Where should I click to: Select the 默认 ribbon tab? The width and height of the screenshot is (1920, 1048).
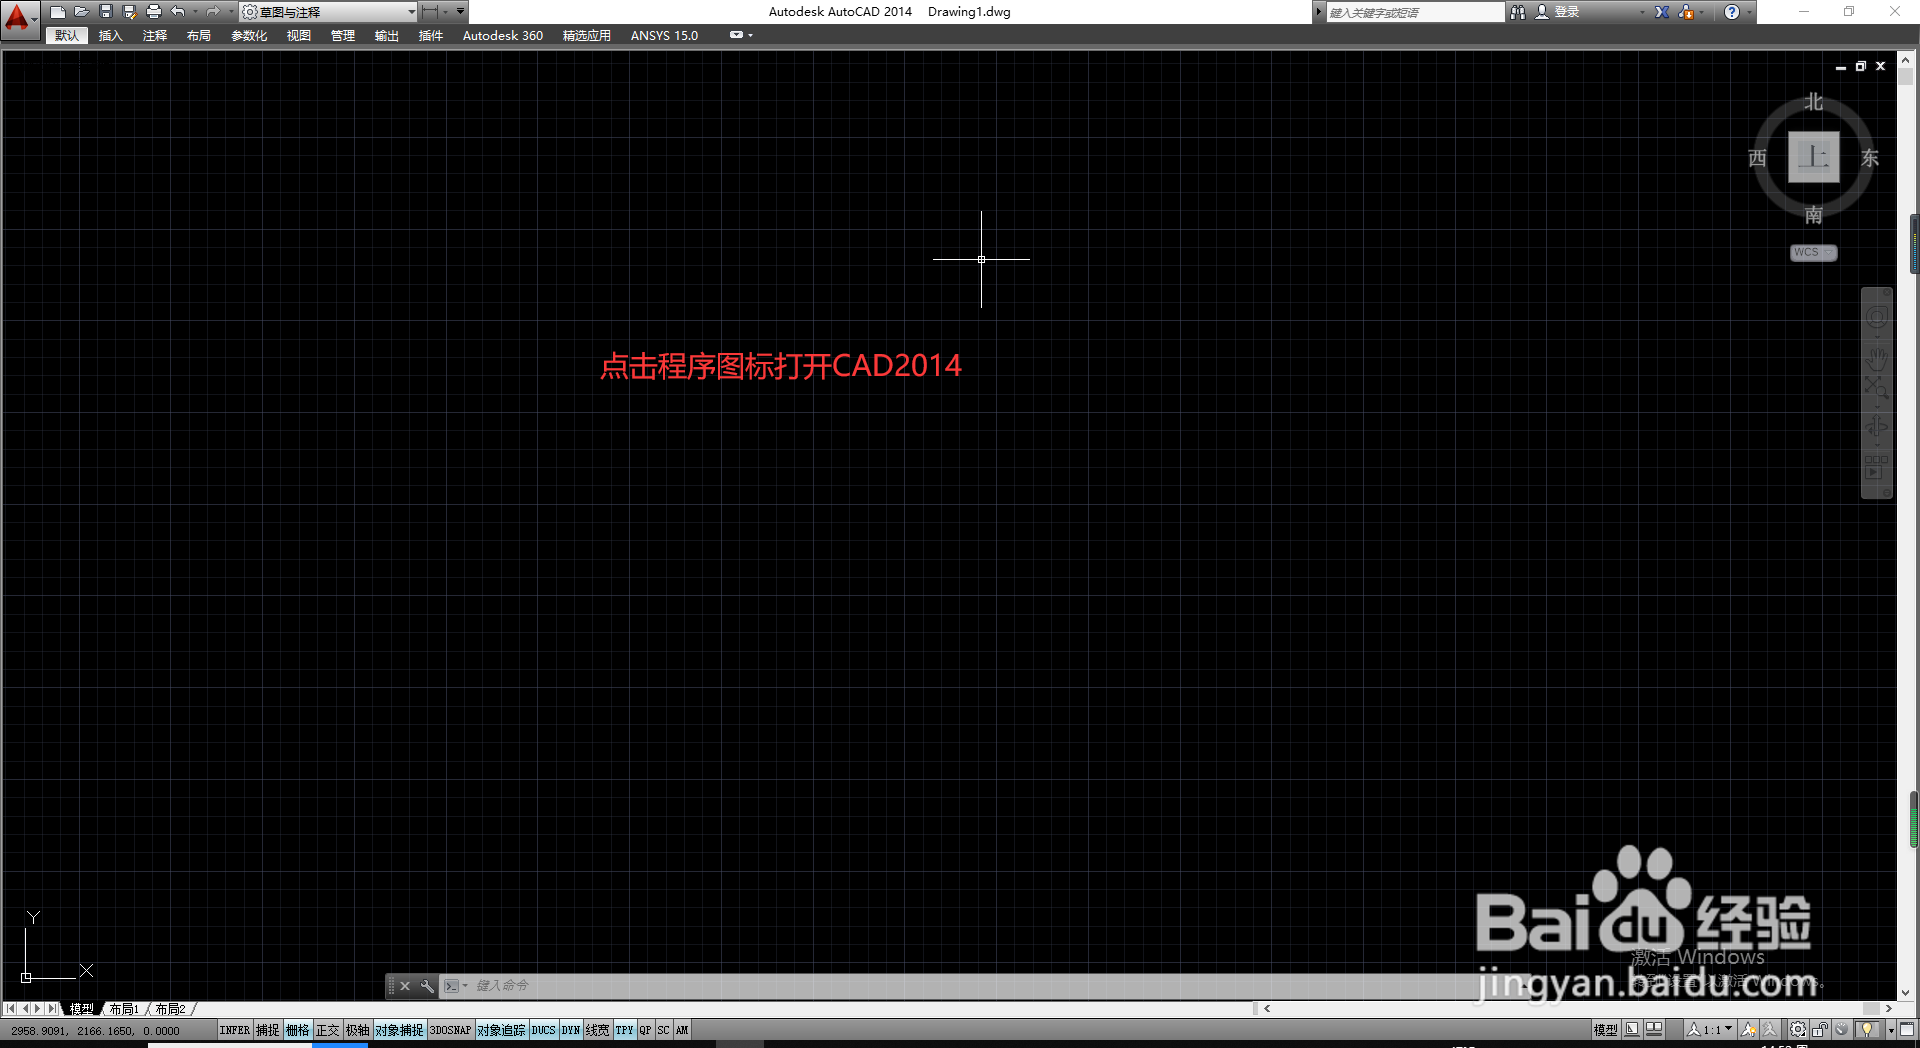pos(67,36)
